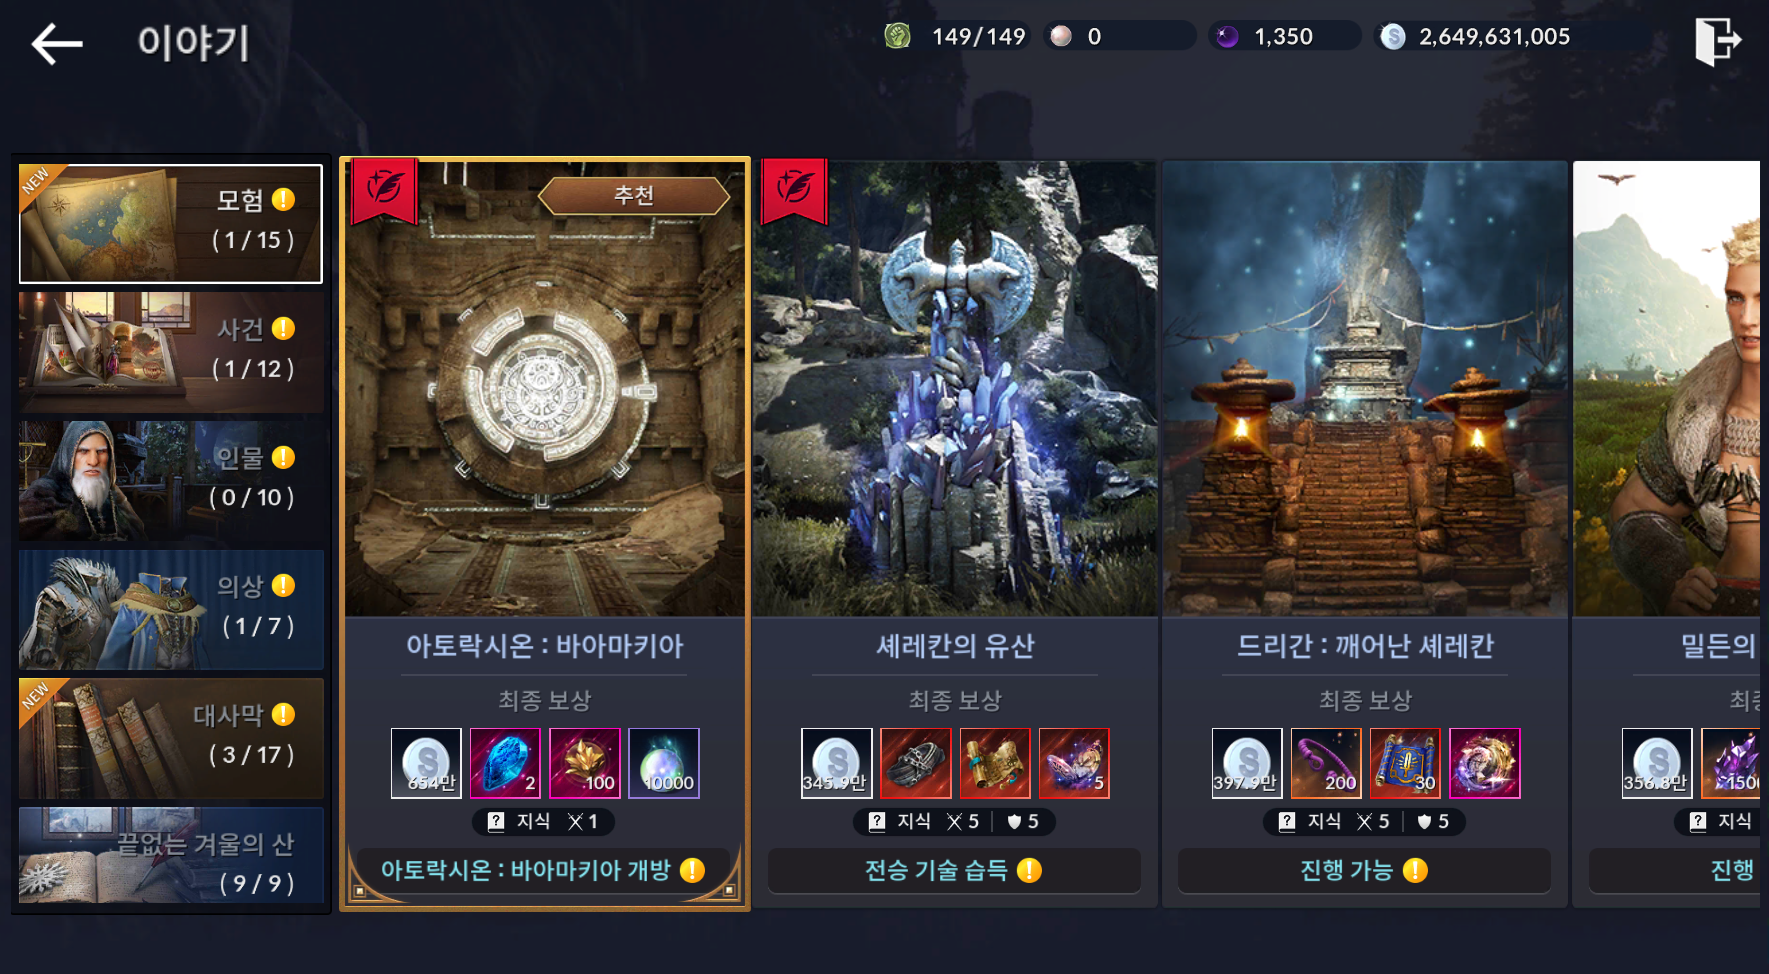Tap the purple pearl currency icon

(1227, 37)
